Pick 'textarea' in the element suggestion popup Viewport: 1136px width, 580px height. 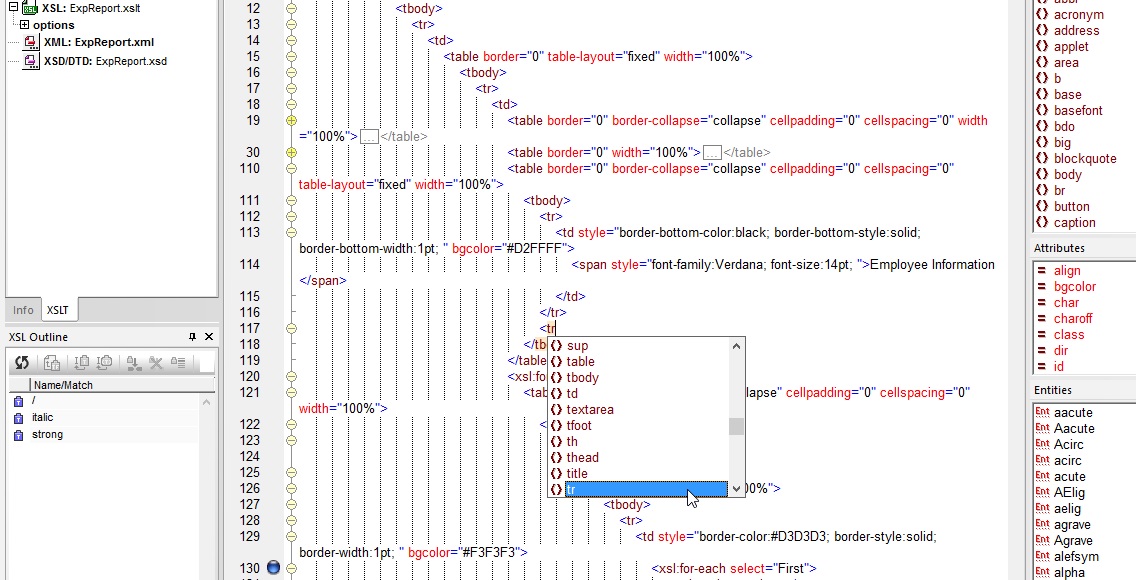coord(589,410)
